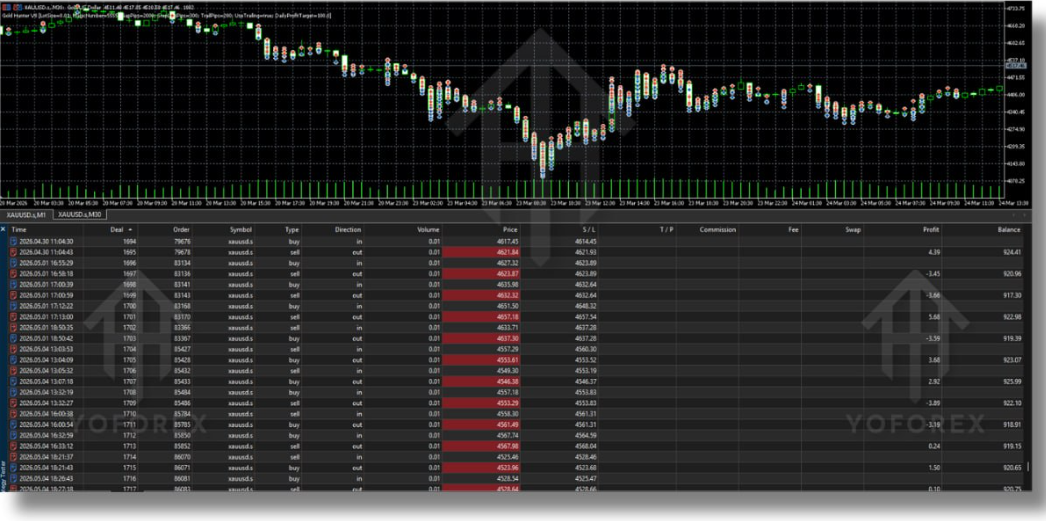Click the buy icon of deal 1696

(13, 263)
